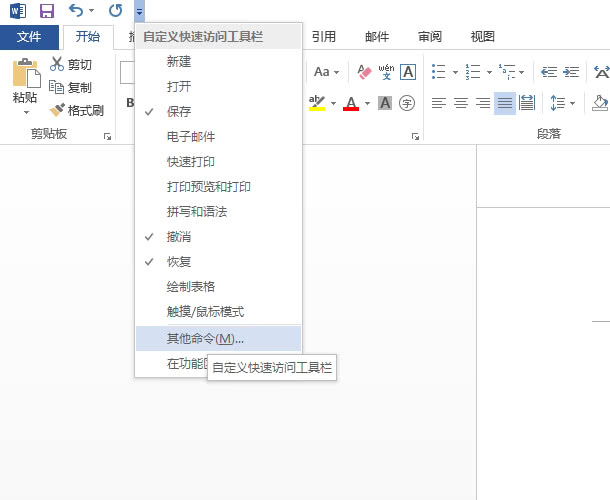Viewport: 610px width, 500px height.
Task: Switch to the 邮件 ribbon tab
Action: [x=377, y=37]
